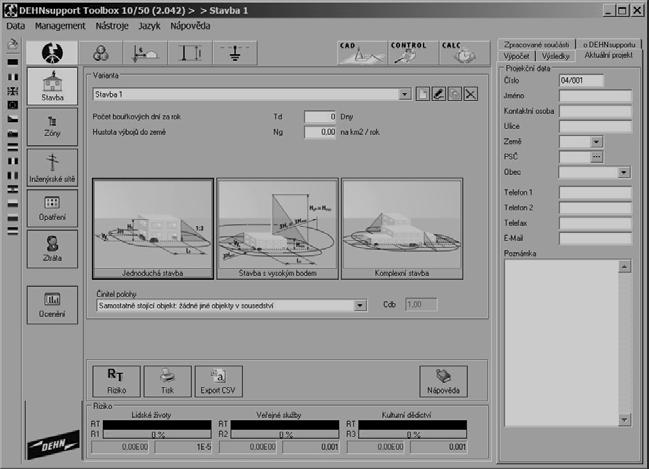Open the Jazyk menu

coord(149,26)
